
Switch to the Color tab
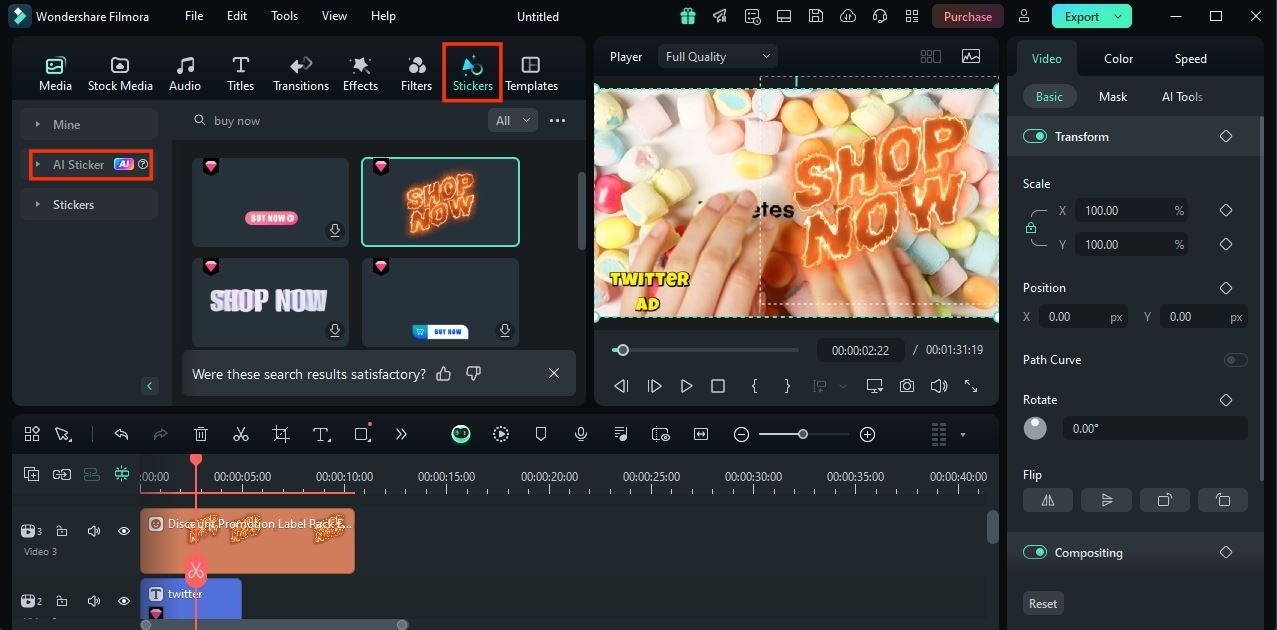(1118, 58)
